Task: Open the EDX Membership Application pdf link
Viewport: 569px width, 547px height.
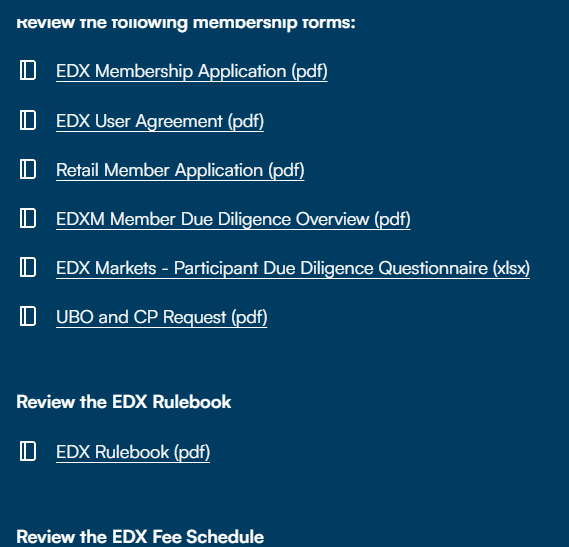Action: point(192,71)
